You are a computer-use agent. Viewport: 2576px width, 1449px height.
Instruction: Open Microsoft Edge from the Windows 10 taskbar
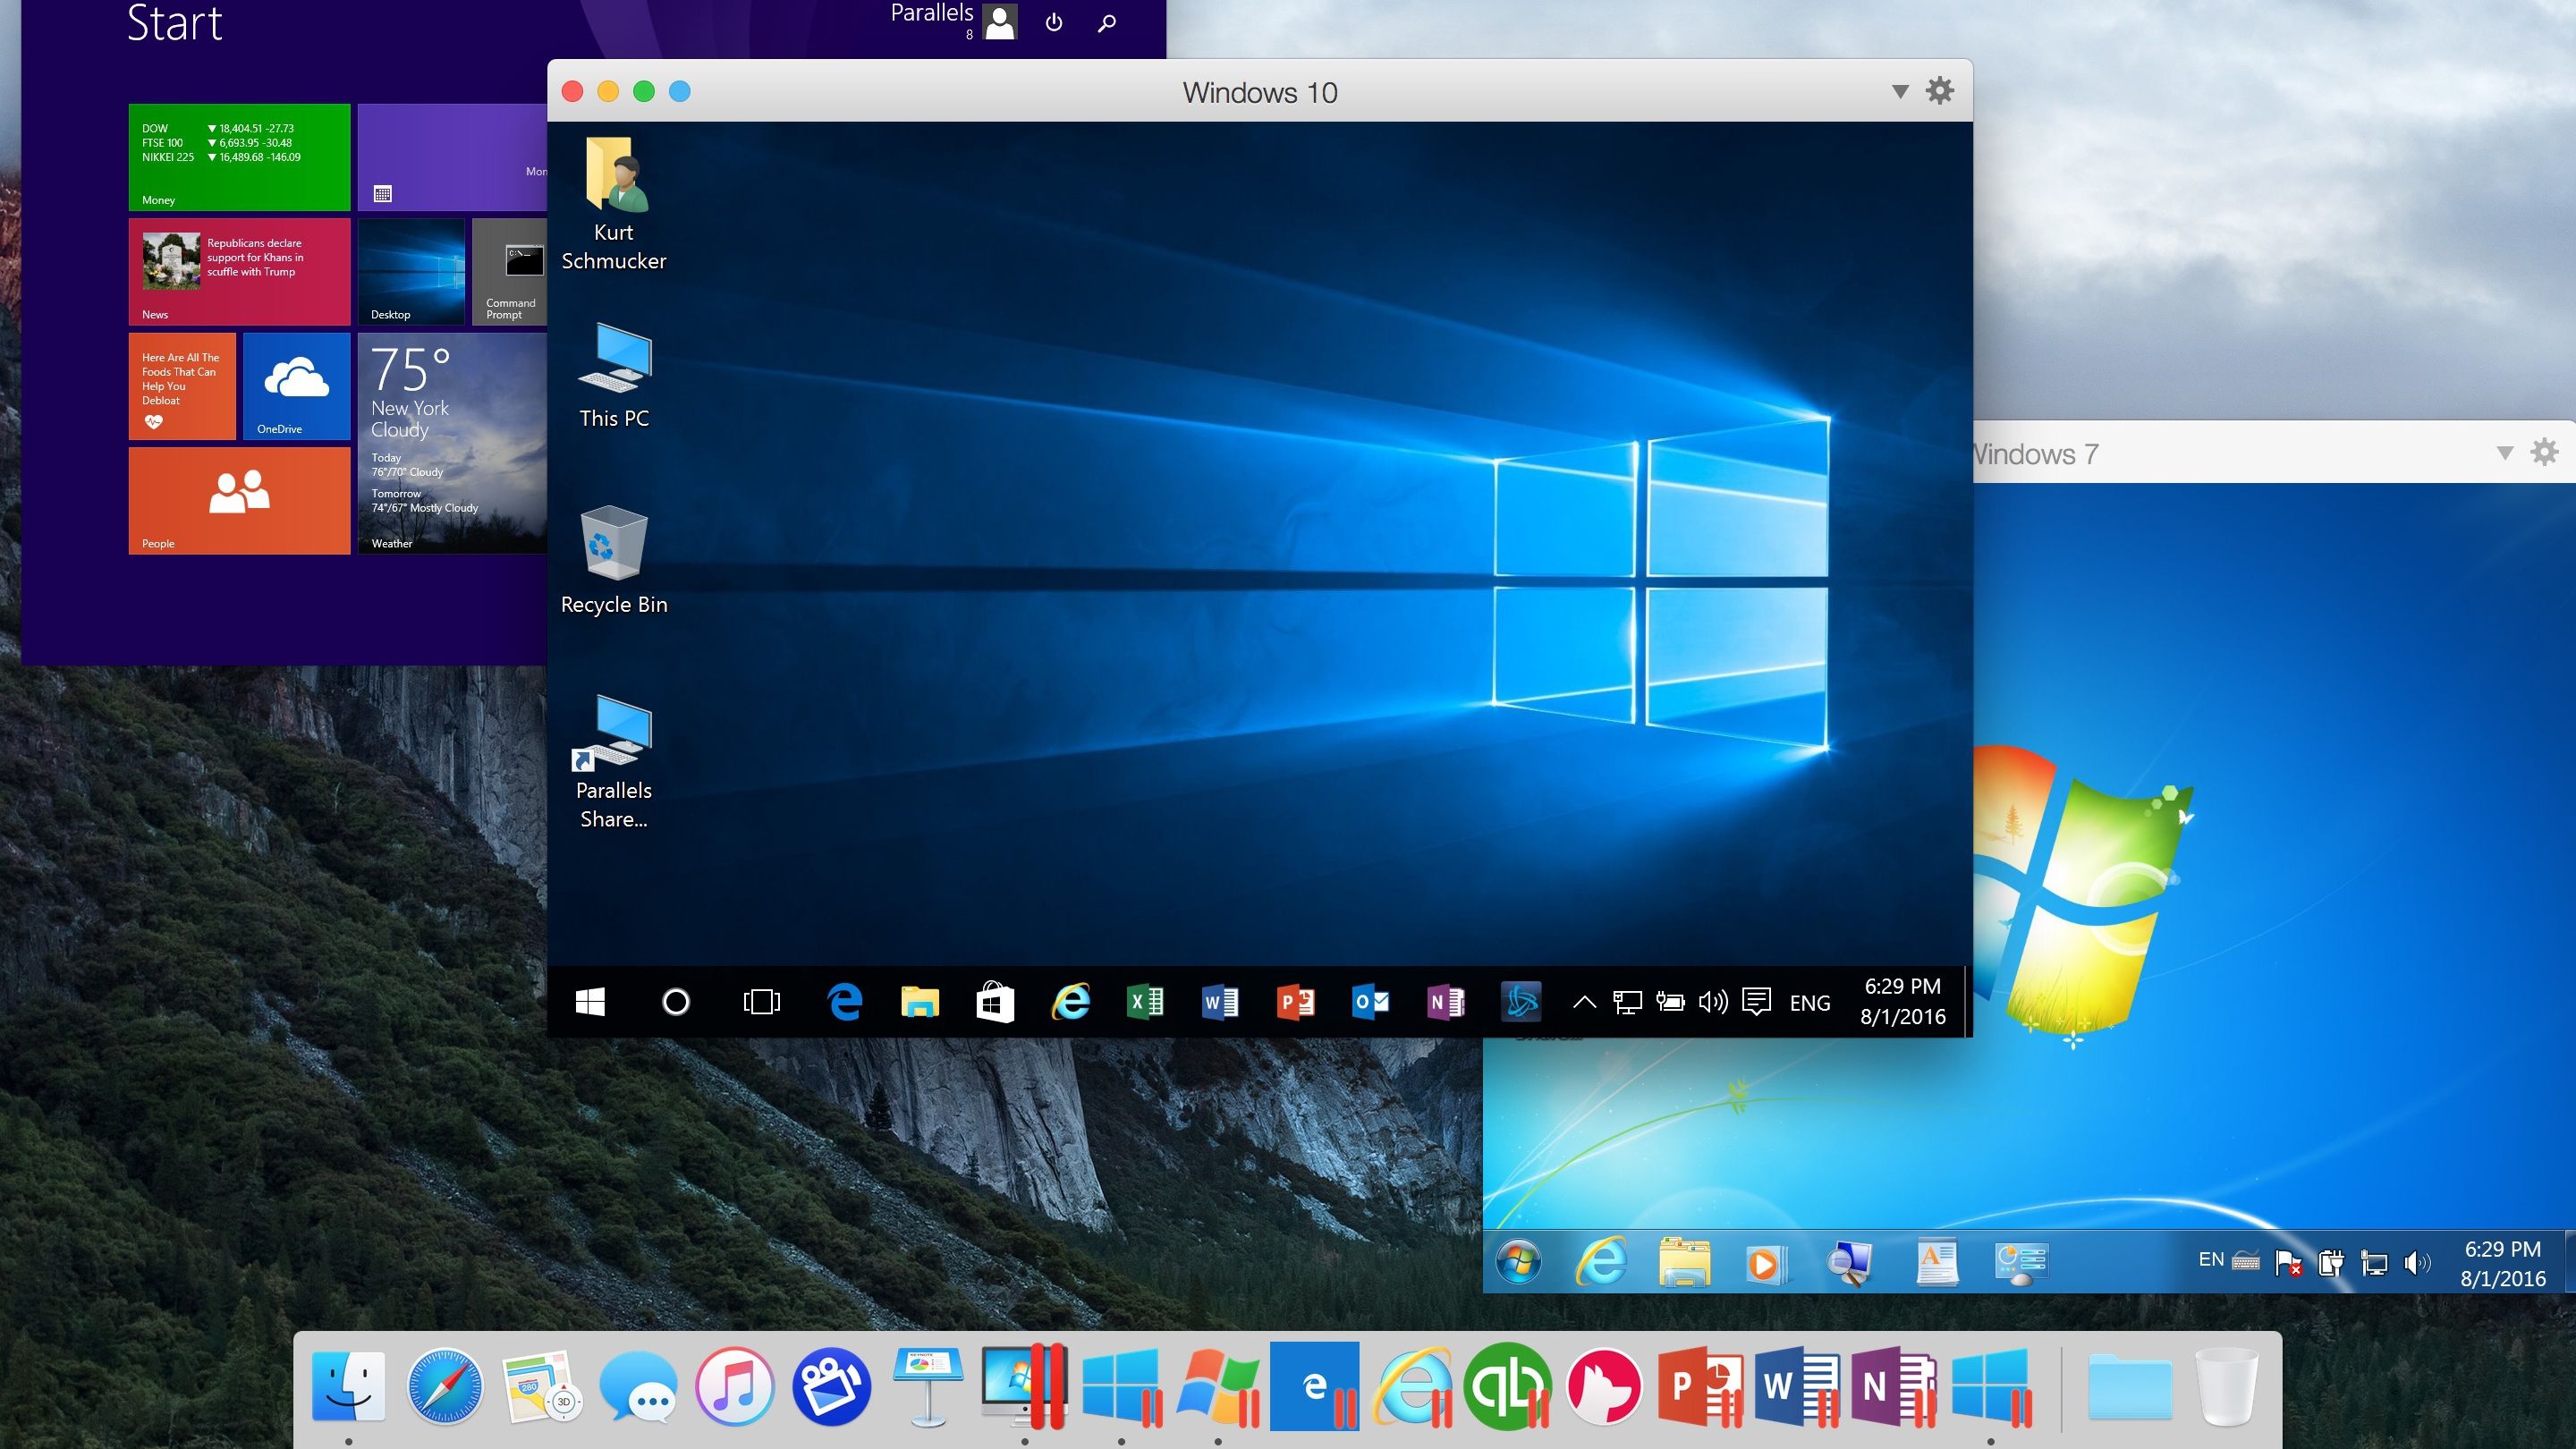845,1003
